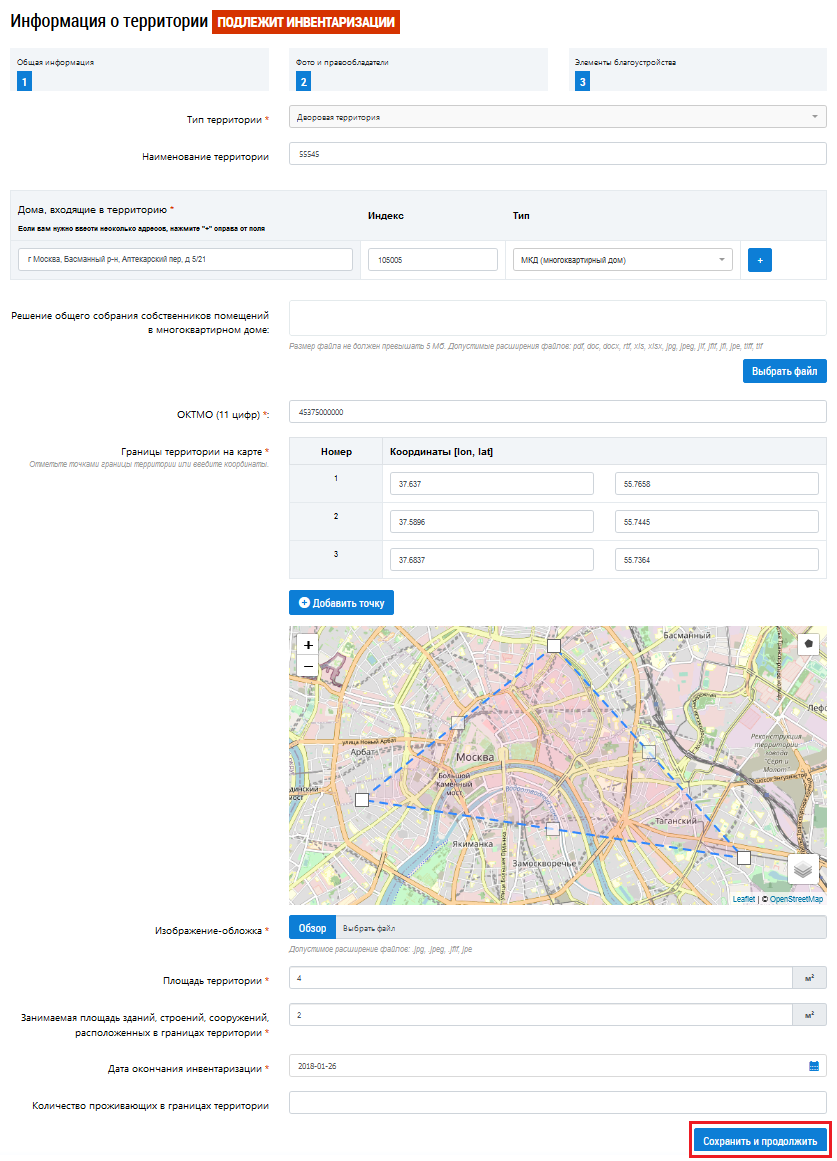Click the Количество проживающих input field
Screen dimensions: 837x1161
[x=557, y=1102]
